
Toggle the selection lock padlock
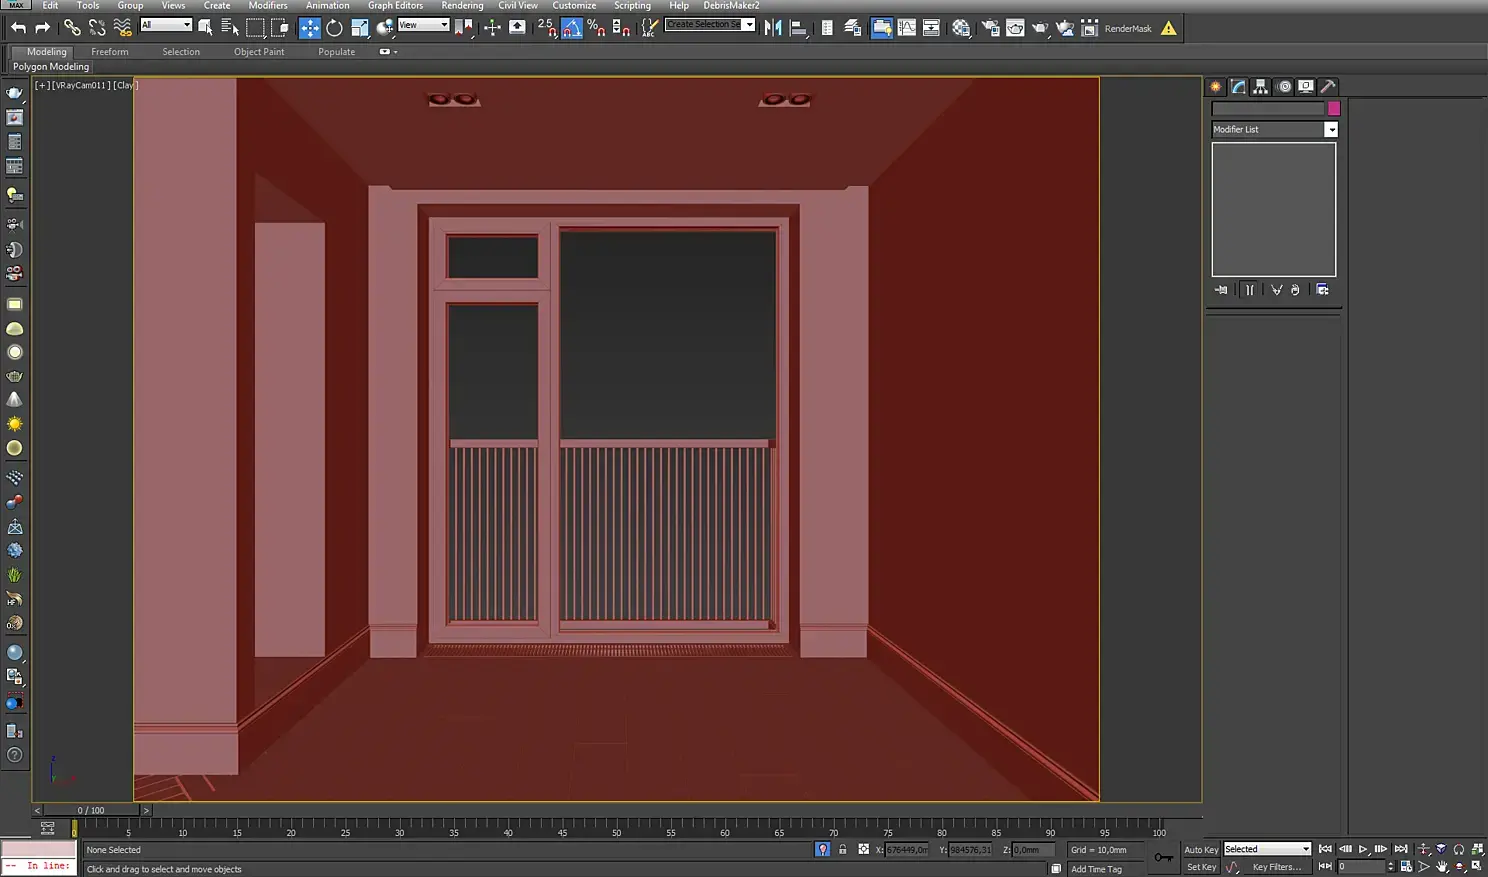(842, 849)
